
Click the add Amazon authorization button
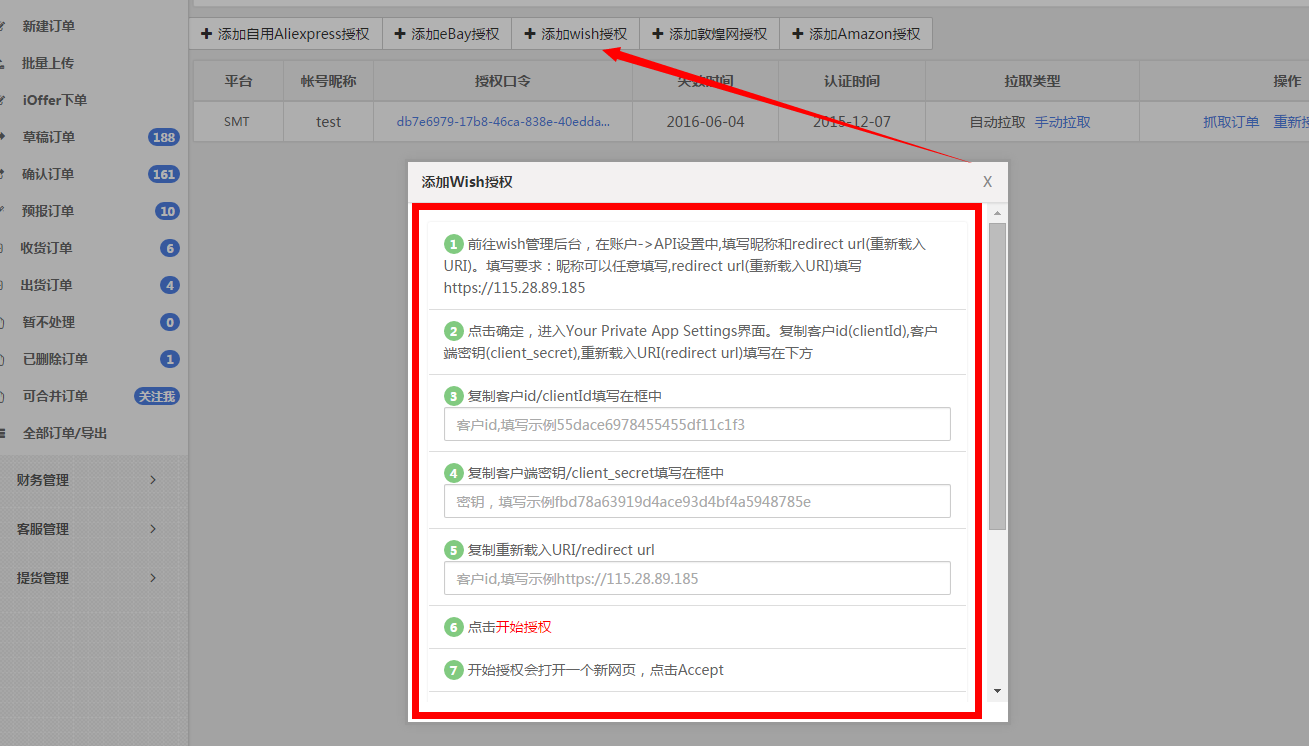click(x=855, y=34)
